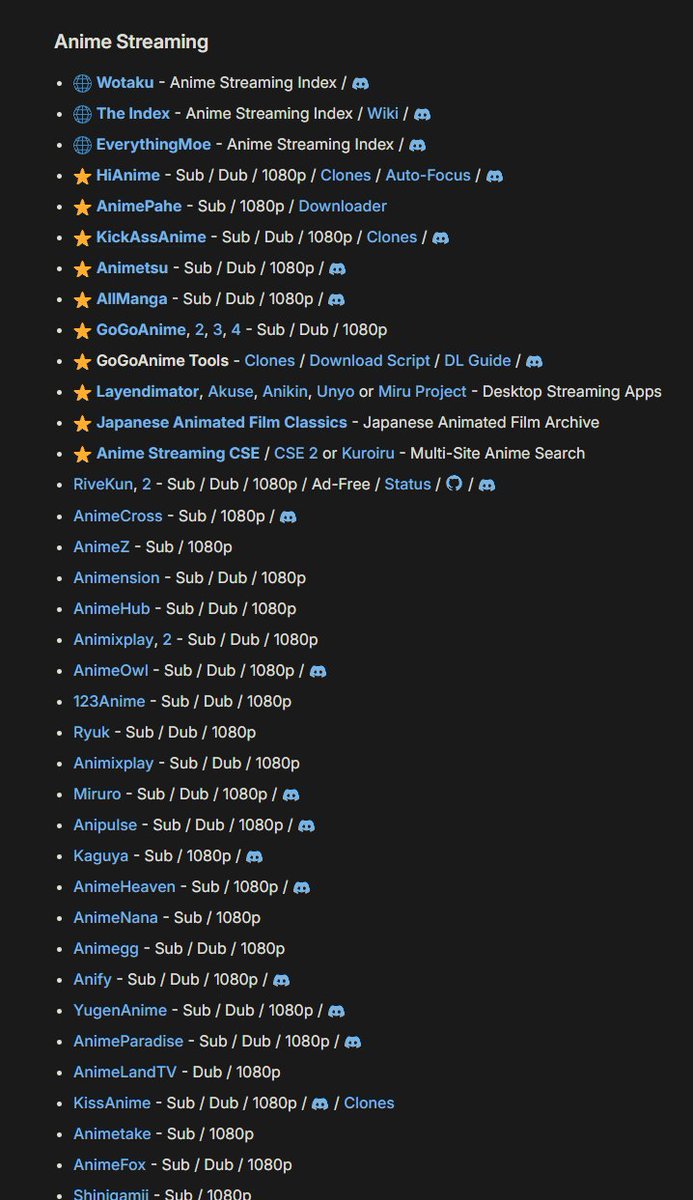The height and width of the screenshot is (1200, 693).
Task: Open GoGoAnime mirror 3 link
Action: click(217, 330)
